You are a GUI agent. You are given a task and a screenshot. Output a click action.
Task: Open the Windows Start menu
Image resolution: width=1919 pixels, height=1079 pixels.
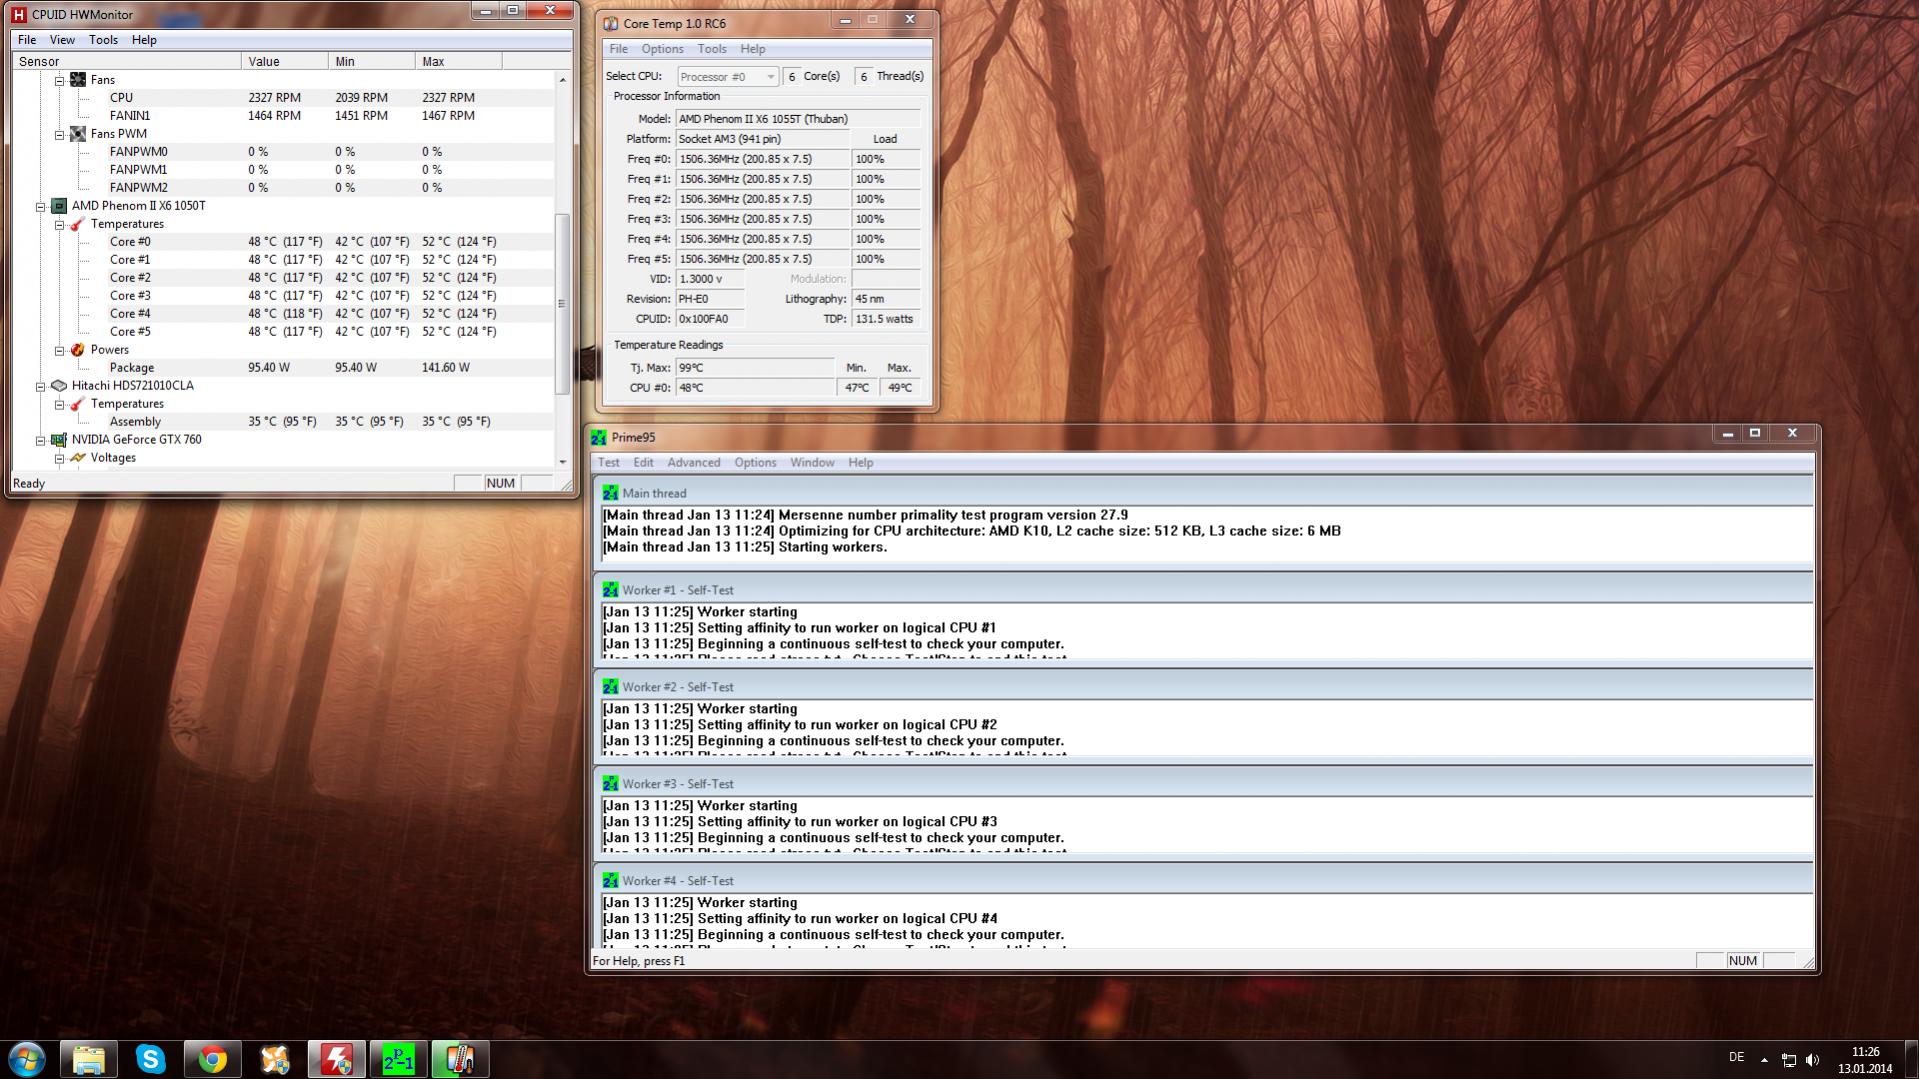27,1059
